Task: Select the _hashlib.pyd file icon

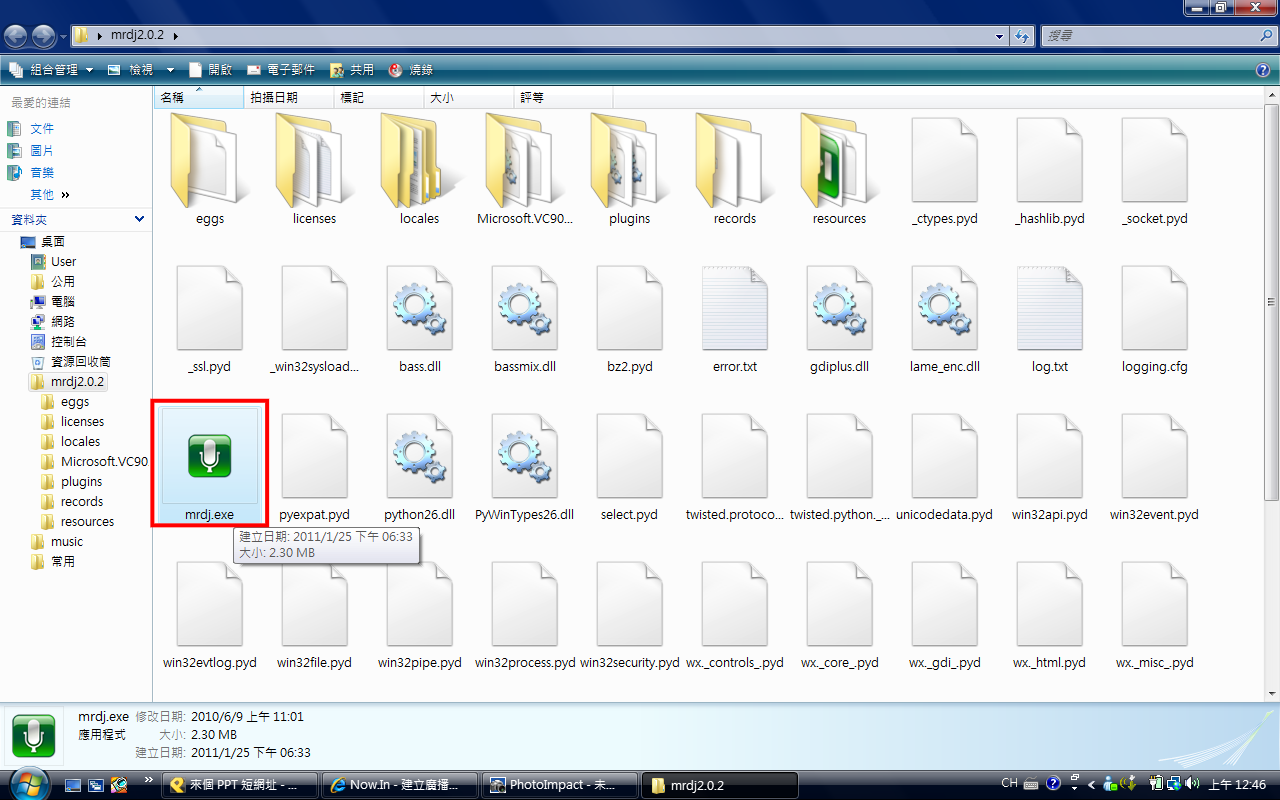Action: pos(1050,160)
